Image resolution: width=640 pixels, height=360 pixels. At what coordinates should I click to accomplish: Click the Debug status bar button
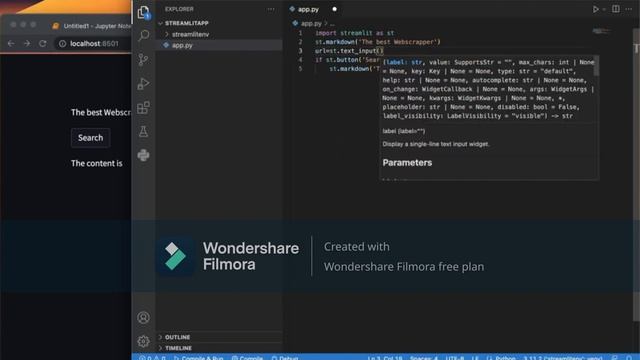point(285,358)
